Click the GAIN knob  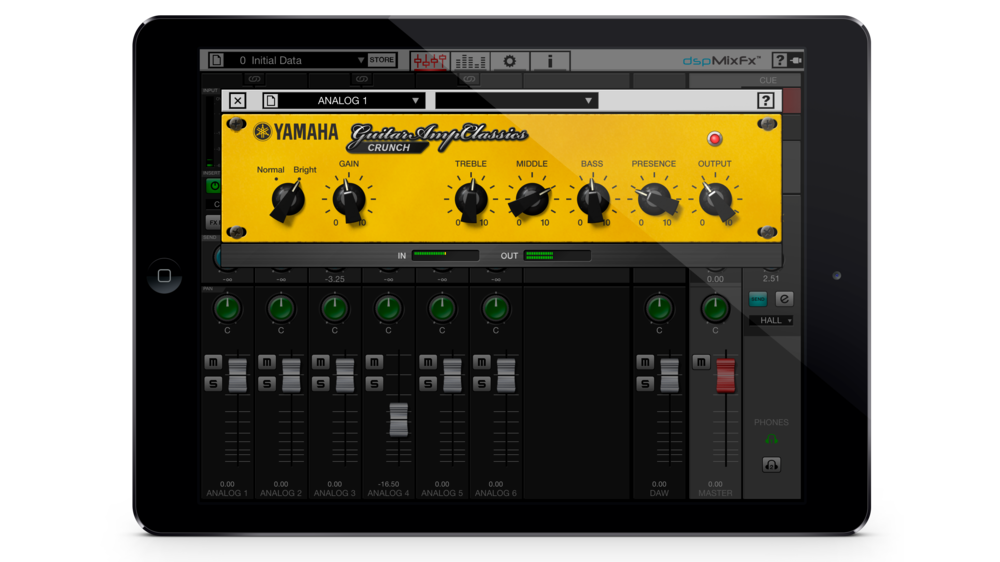point(349,200)
